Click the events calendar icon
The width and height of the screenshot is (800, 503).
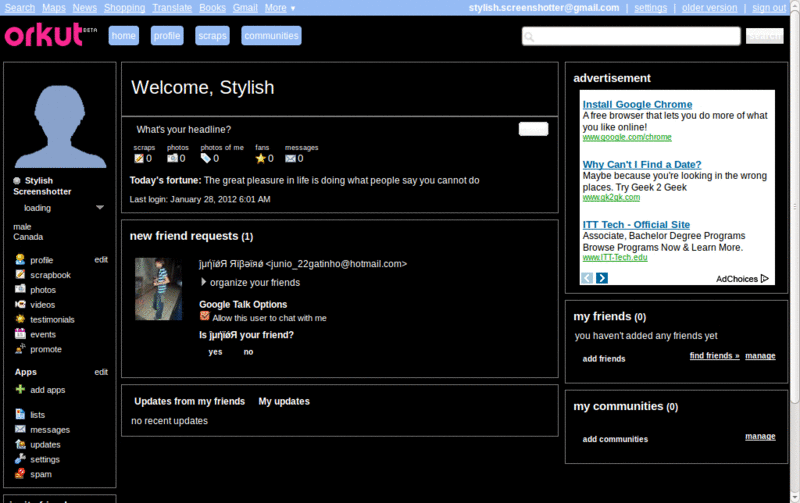pyautogui.click(x=20, y=334)
